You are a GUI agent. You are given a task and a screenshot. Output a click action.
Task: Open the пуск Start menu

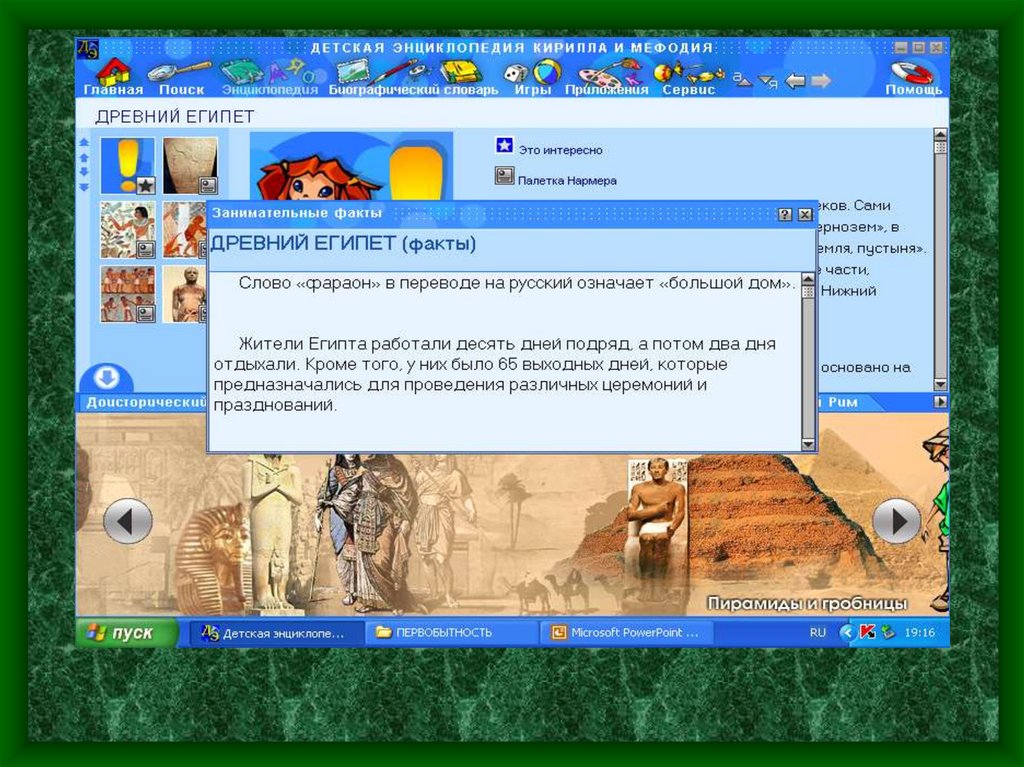pyautogui.click(x=127, y=632)
